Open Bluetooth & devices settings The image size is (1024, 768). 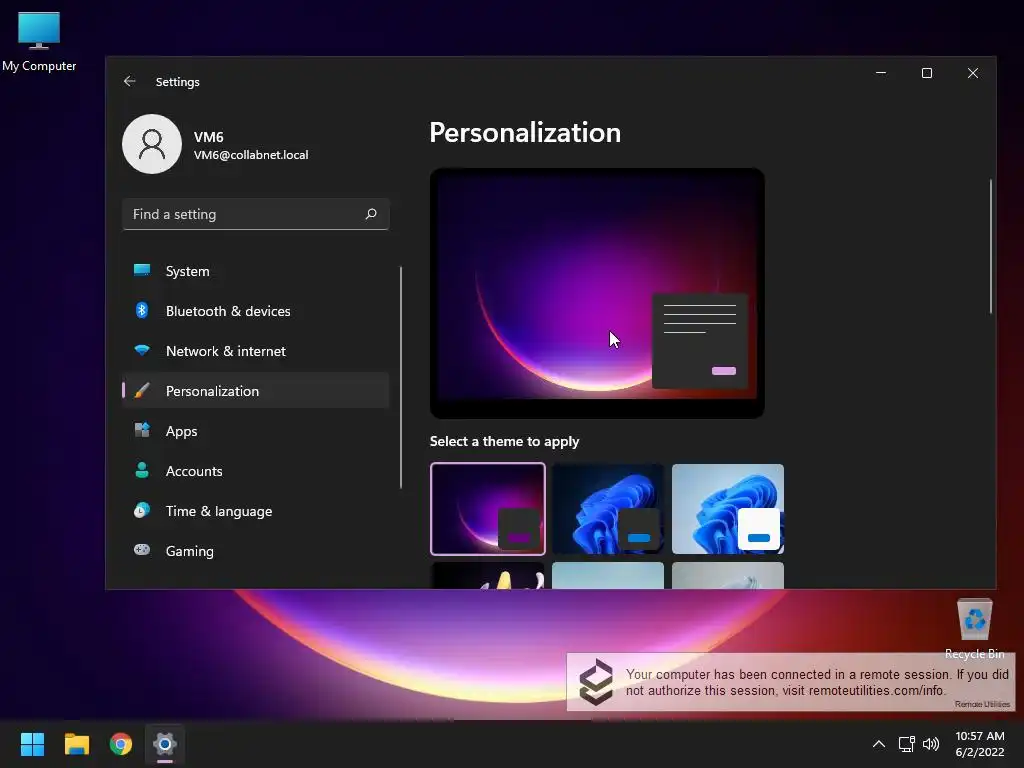pos(255,311)
